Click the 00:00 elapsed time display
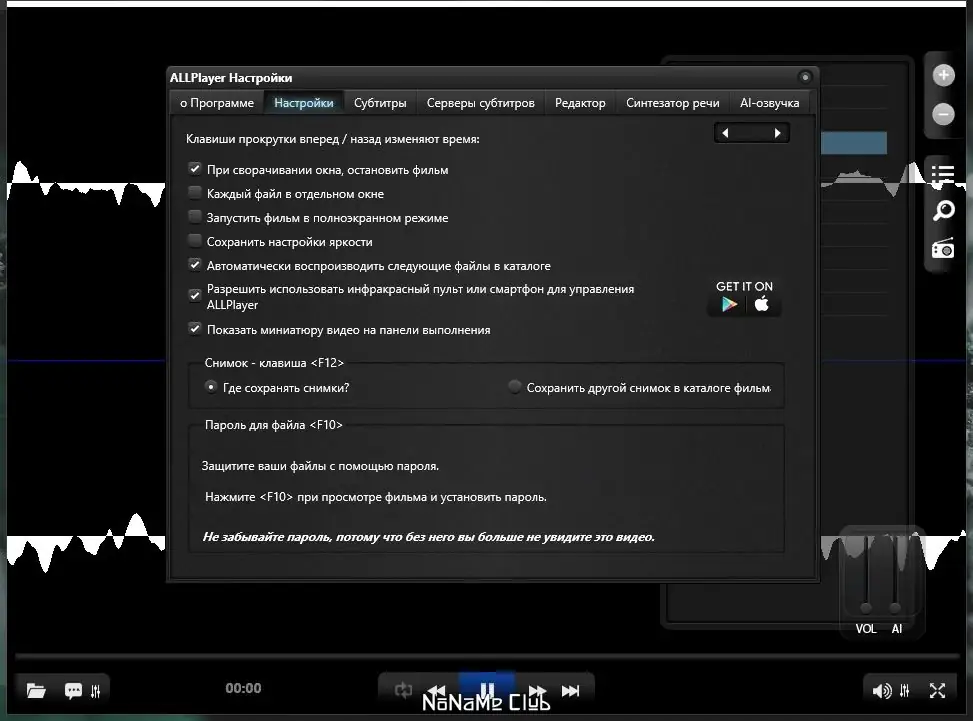The height and width of the screenshot is (721, 973). pos(243,688)
